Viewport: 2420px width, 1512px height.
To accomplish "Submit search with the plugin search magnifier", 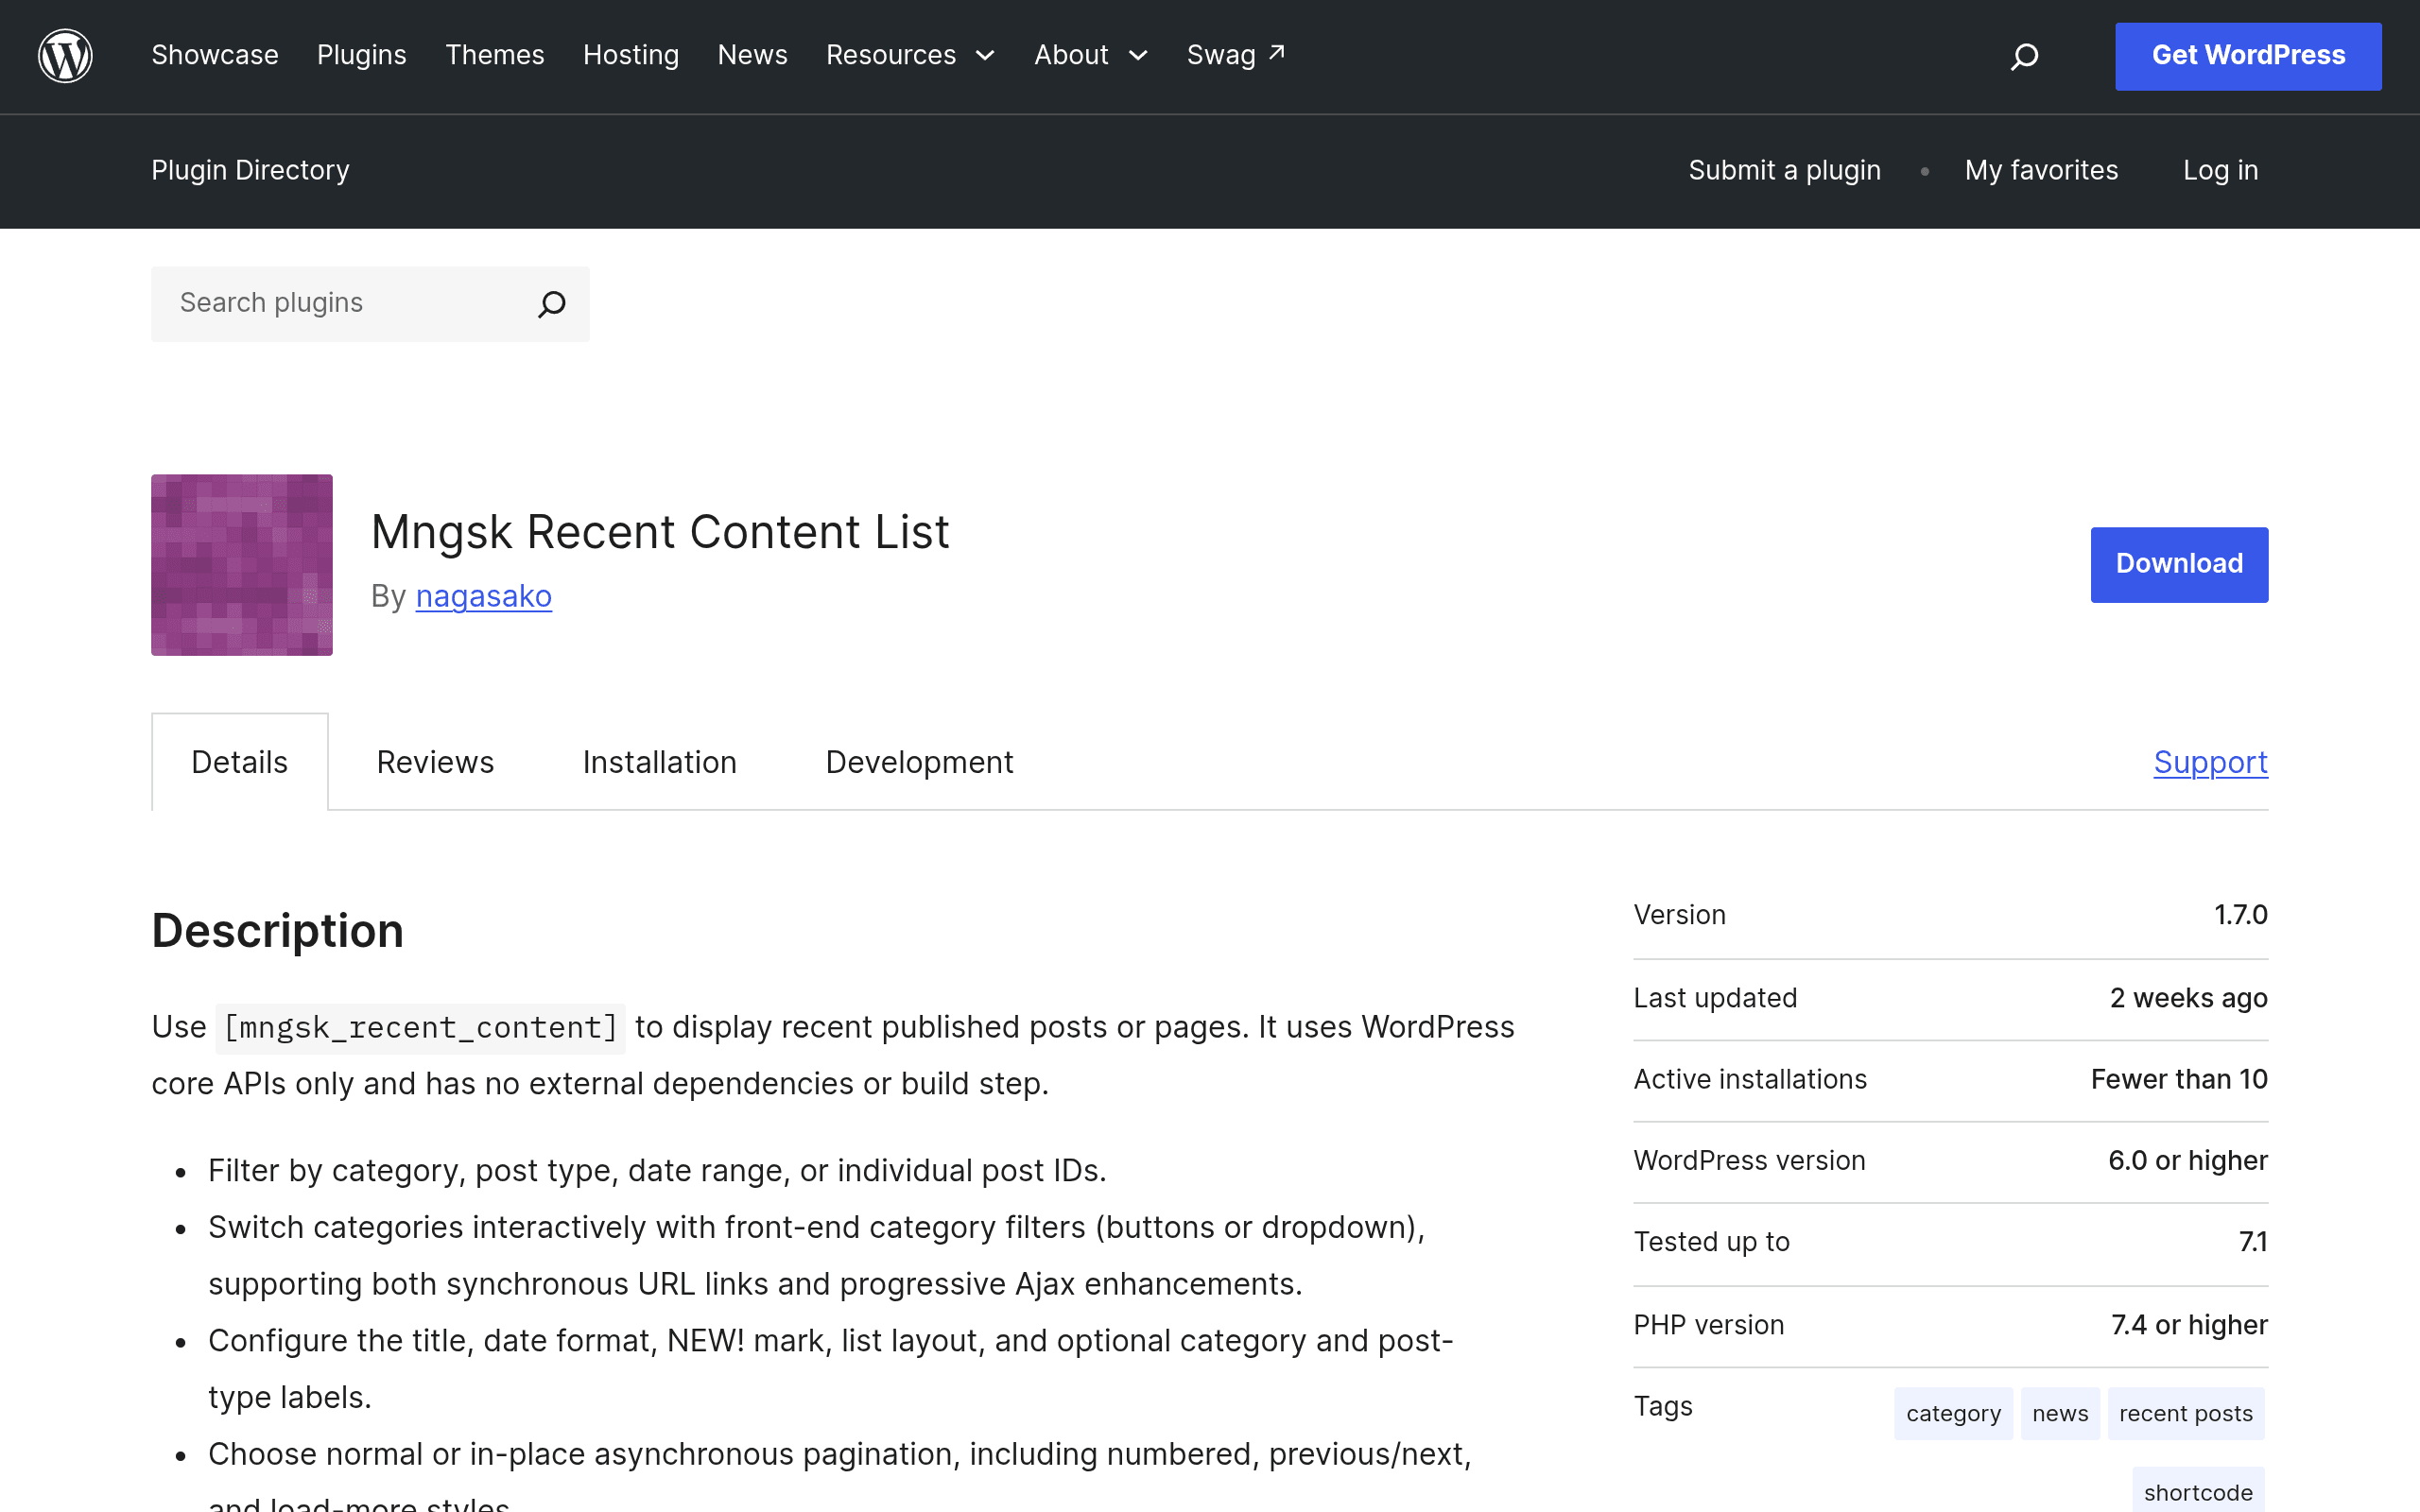I will [552, 304].
